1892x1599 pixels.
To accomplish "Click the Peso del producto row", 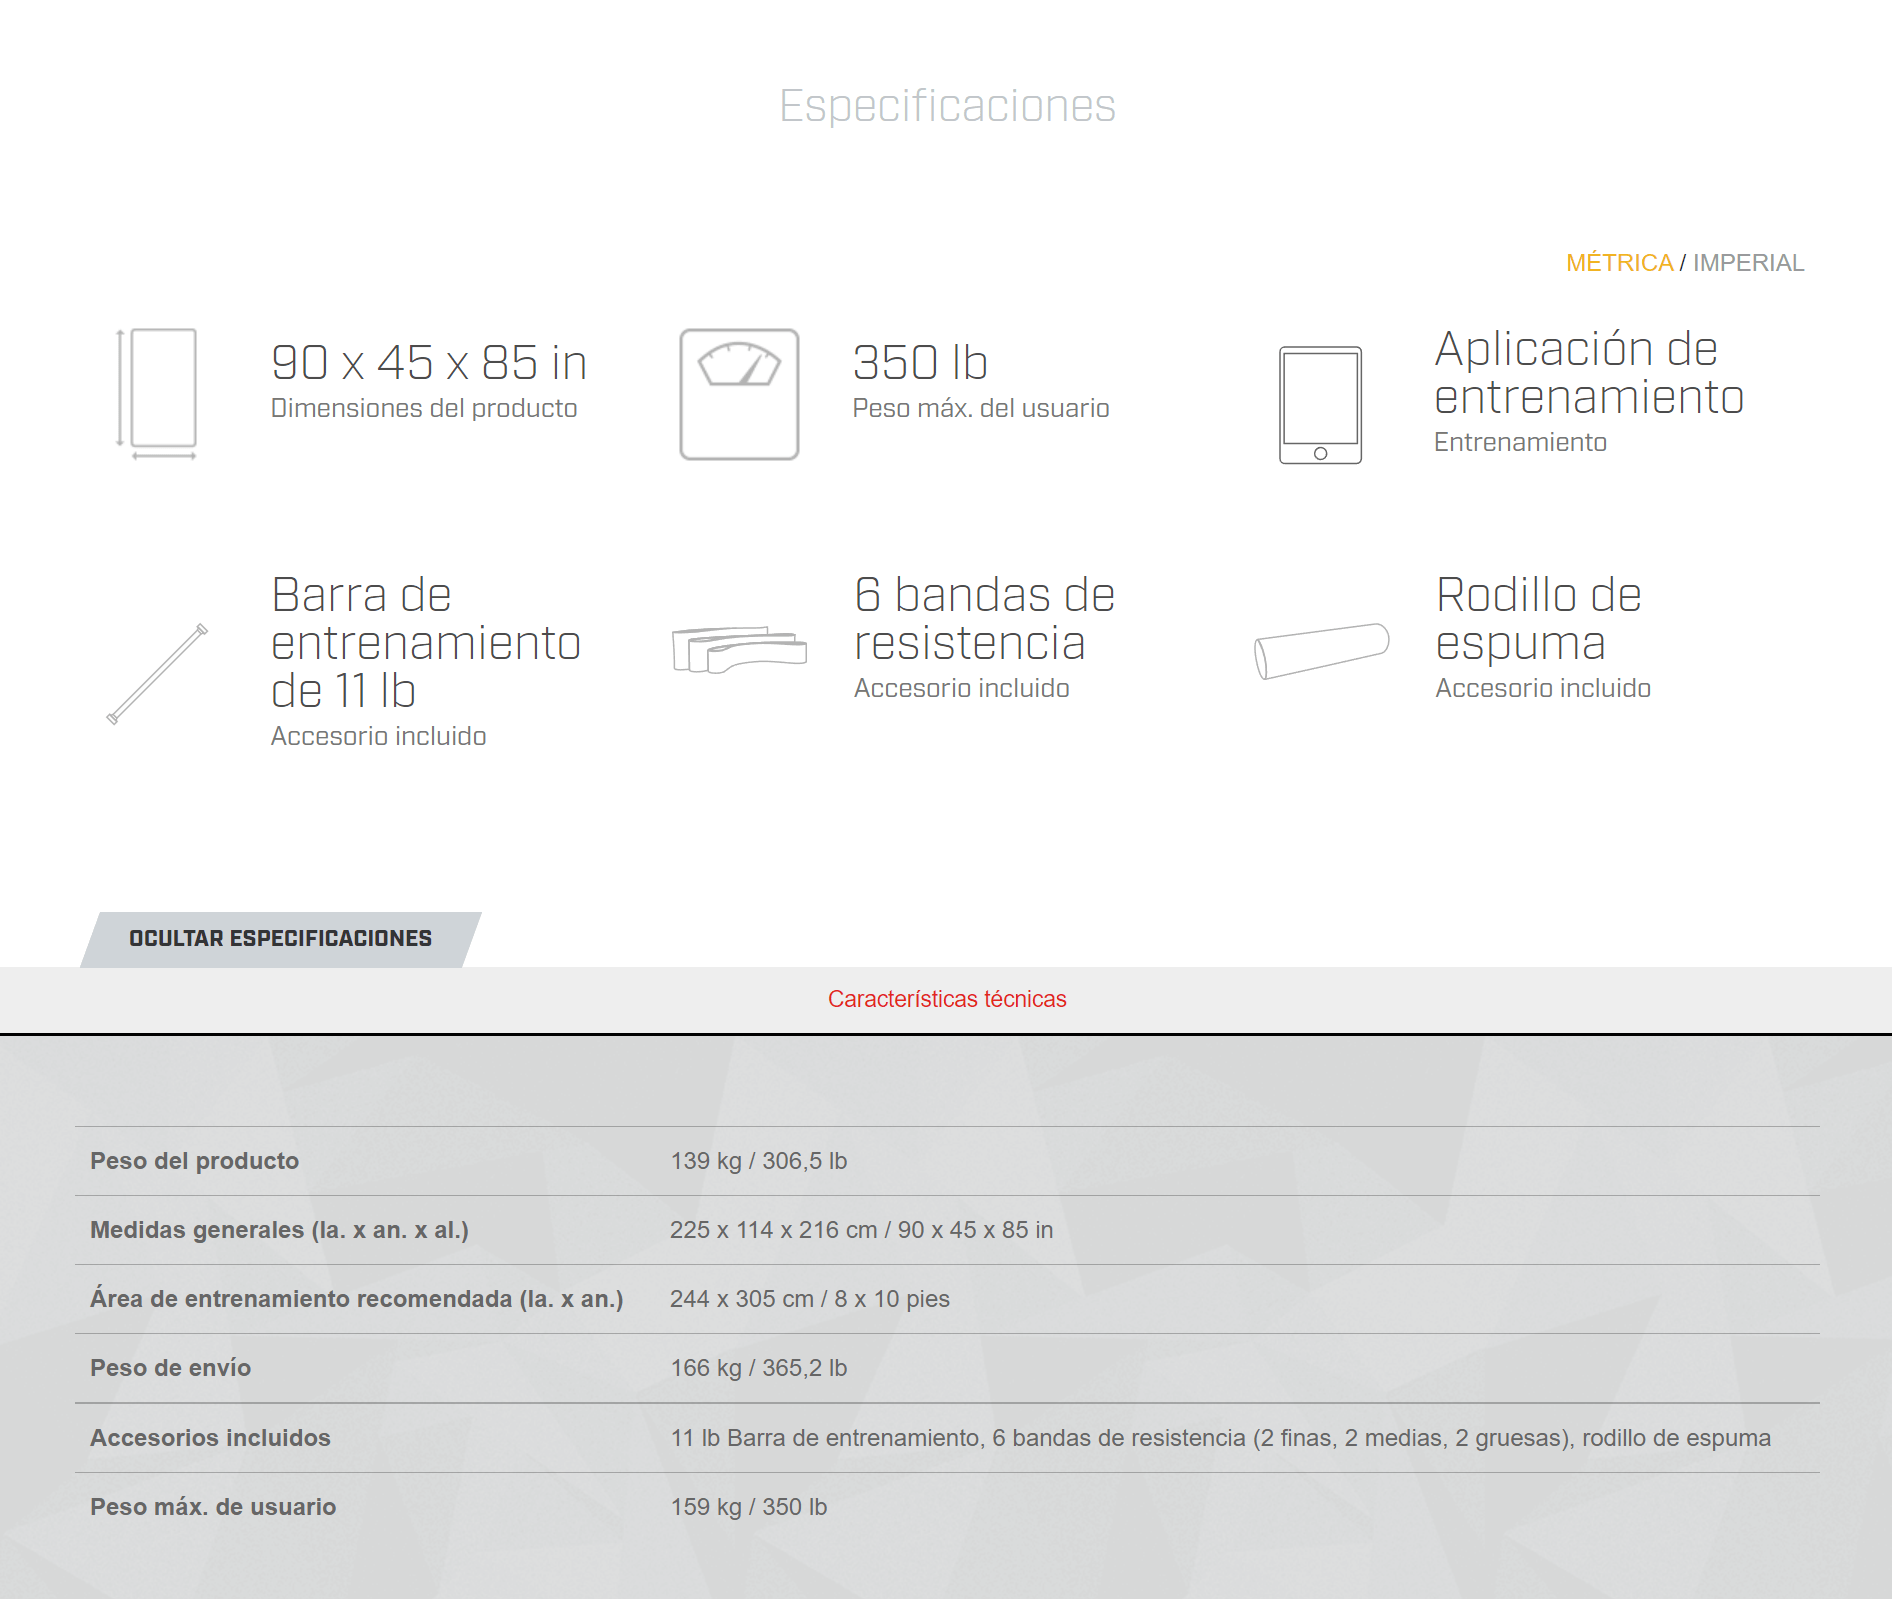I will pyautogui.click(x=195, y=1161).
